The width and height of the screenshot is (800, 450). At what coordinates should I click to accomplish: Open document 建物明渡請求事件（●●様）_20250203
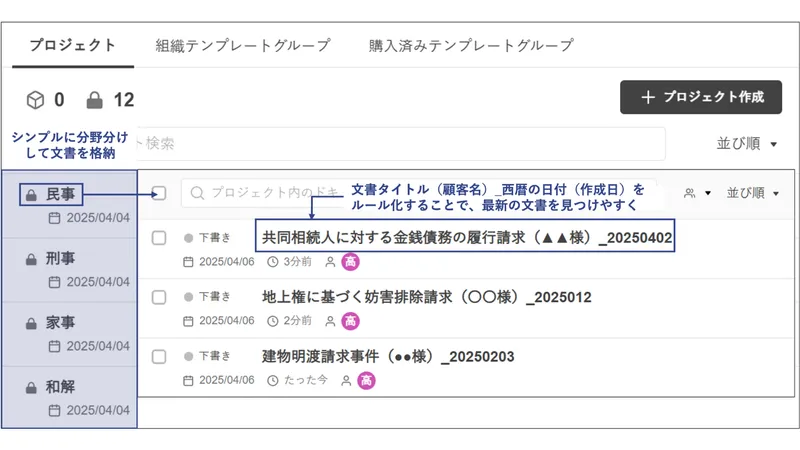coord(388,357)
